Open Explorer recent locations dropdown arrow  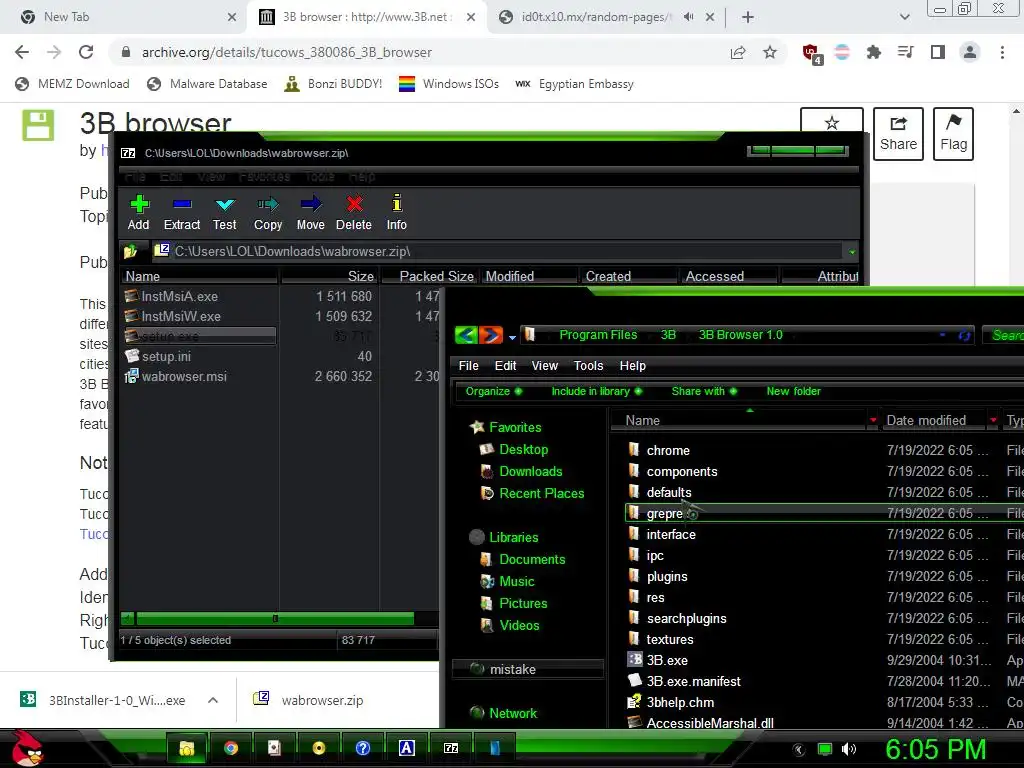[x=512, y=338]
